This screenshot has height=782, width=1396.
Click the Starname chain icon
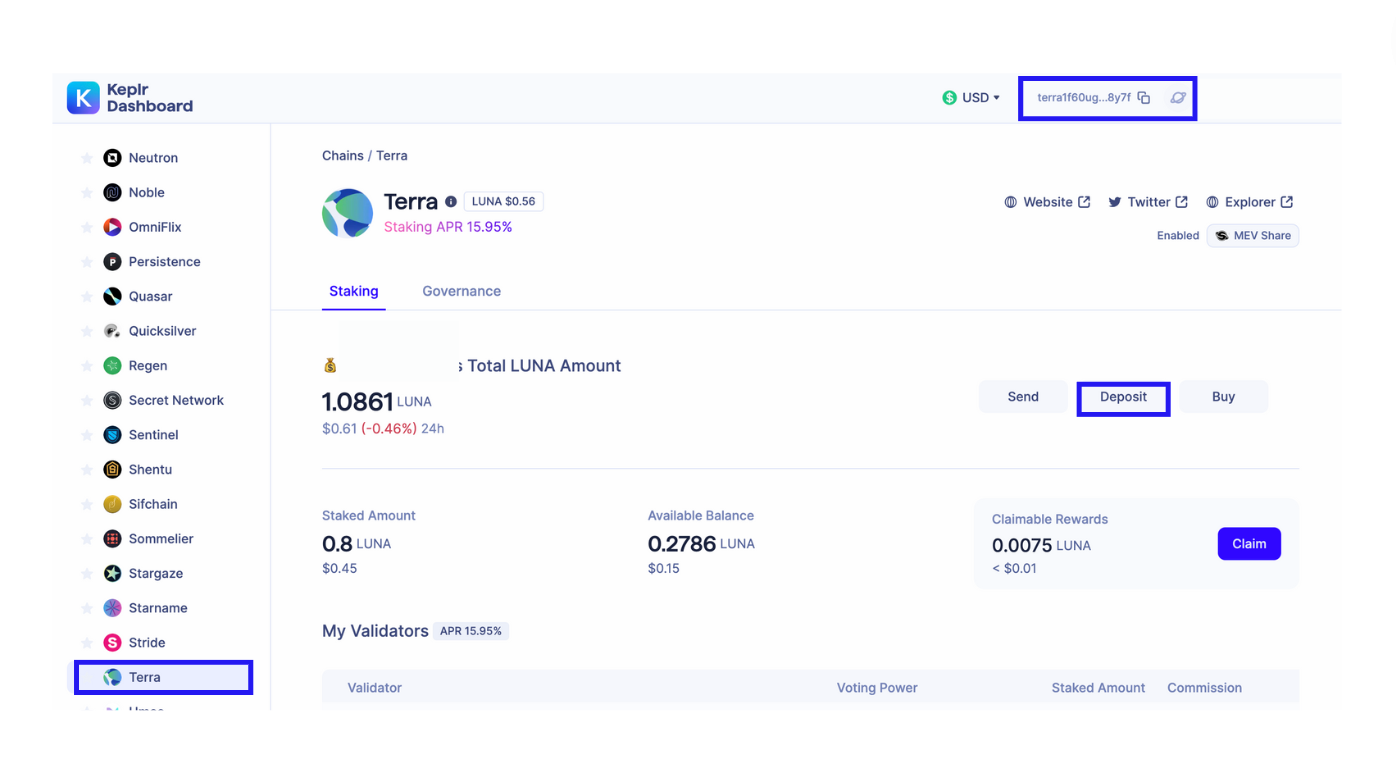pos(112,608)
